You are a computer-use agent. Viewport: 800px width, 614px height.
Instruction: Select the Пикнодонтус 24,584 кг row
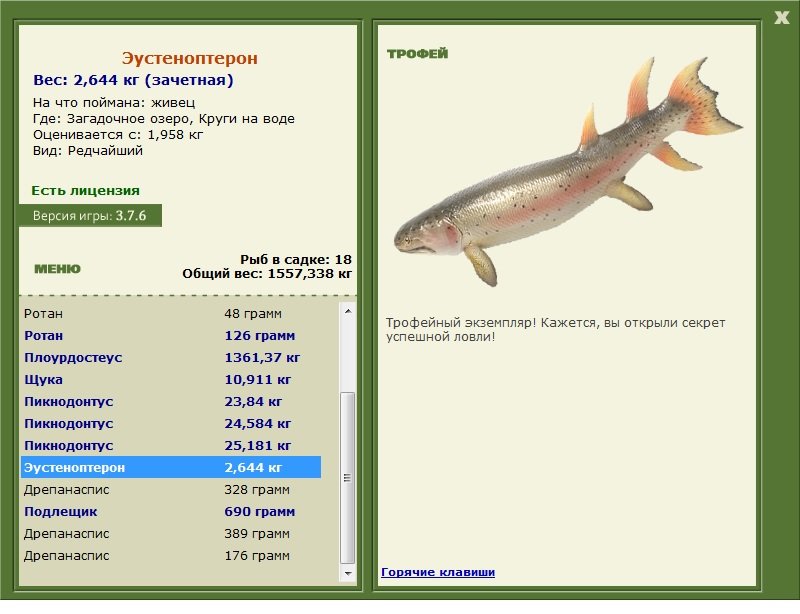pos(171,424)
